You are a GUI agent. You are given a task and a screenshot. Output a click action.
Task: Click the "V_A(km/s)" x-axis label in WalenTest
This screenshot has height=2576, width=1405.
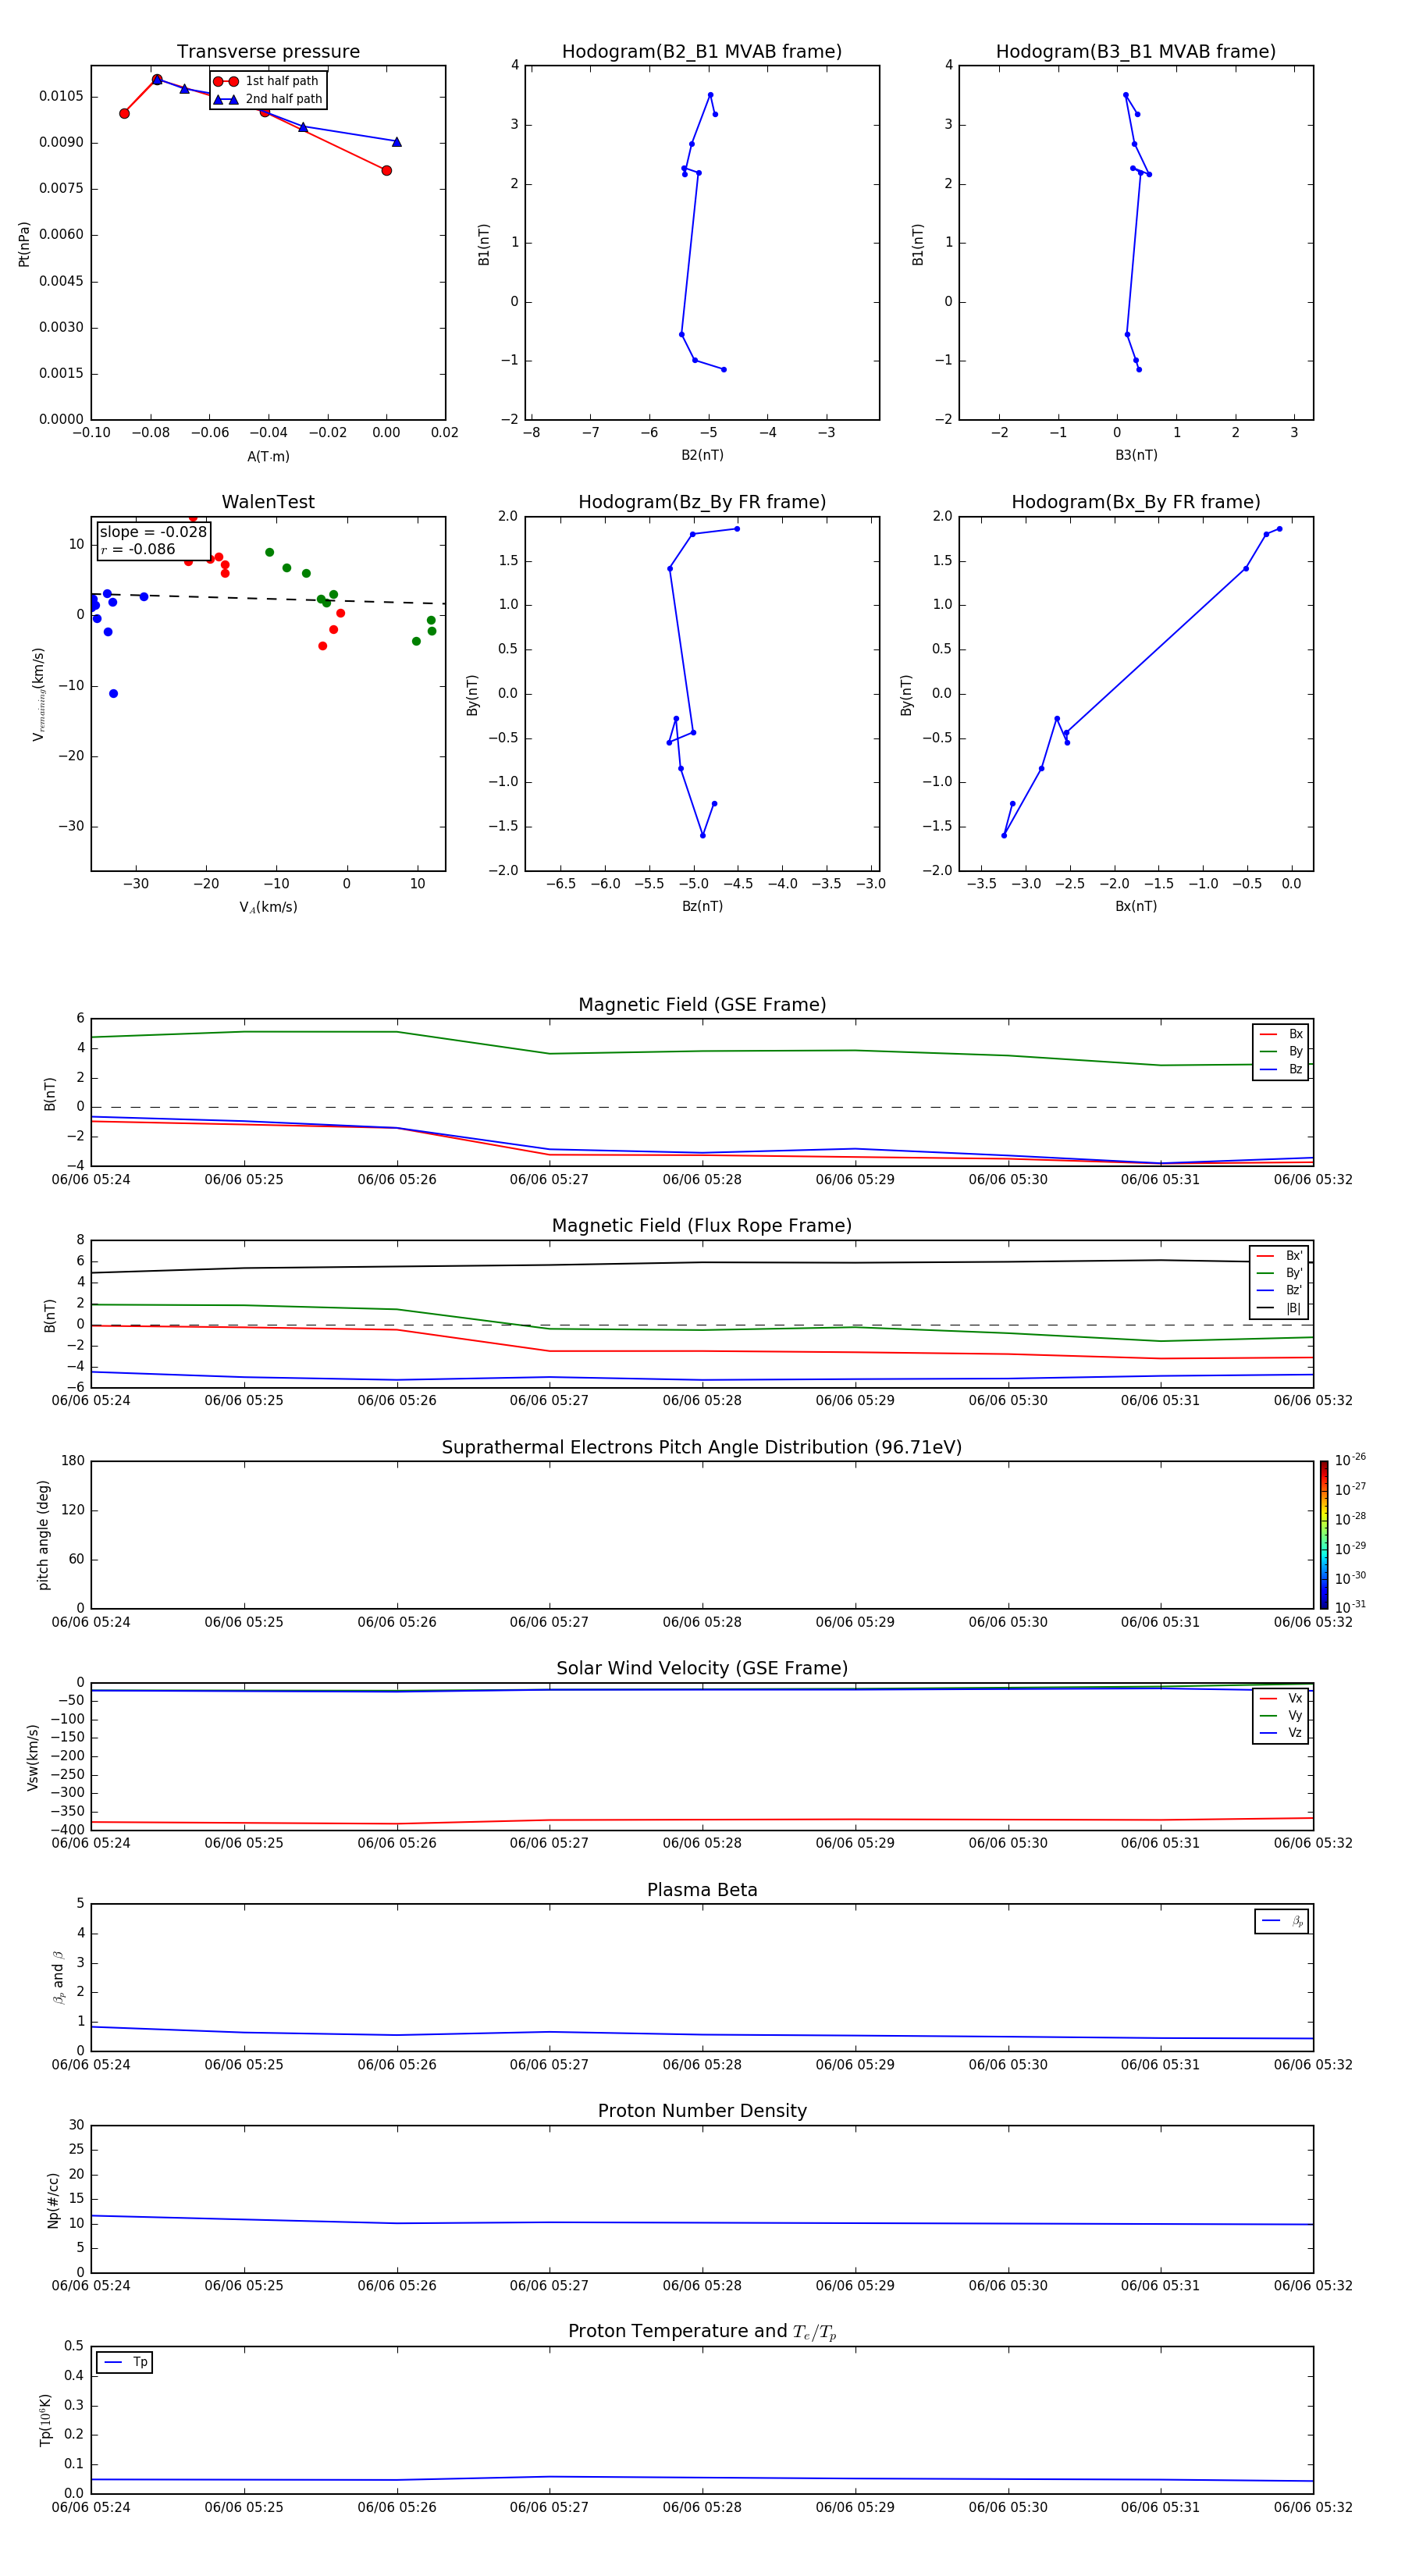(x=268, y=908)
